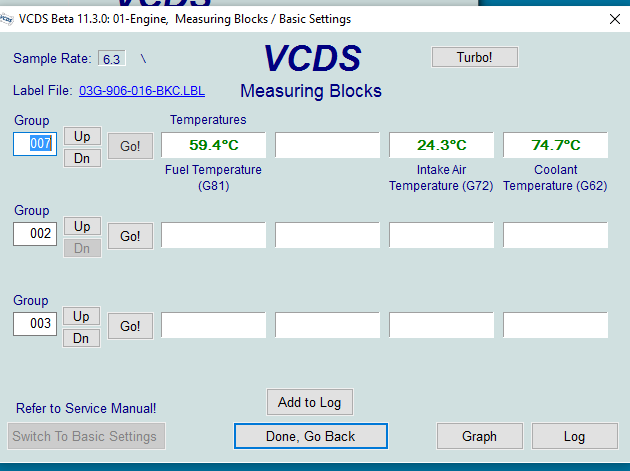Click the Turbo! button
The height and width of the screenshot is (471, 630).
tap(475, 57)
